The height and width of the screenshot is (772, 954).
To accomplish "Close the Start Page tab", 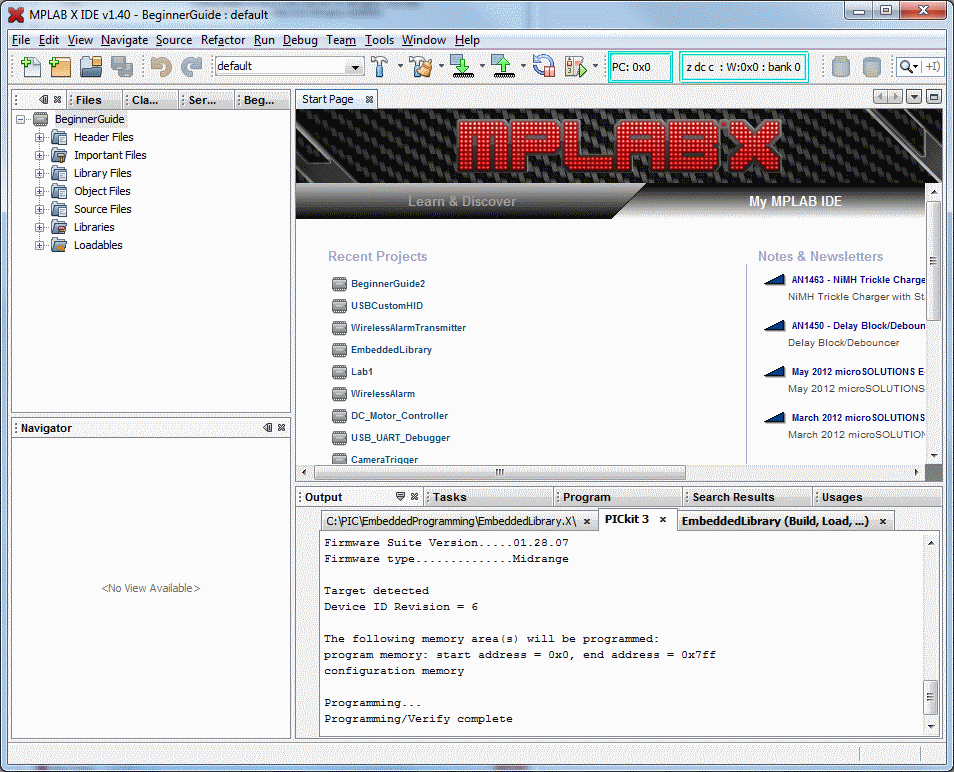I will [369, 99].
